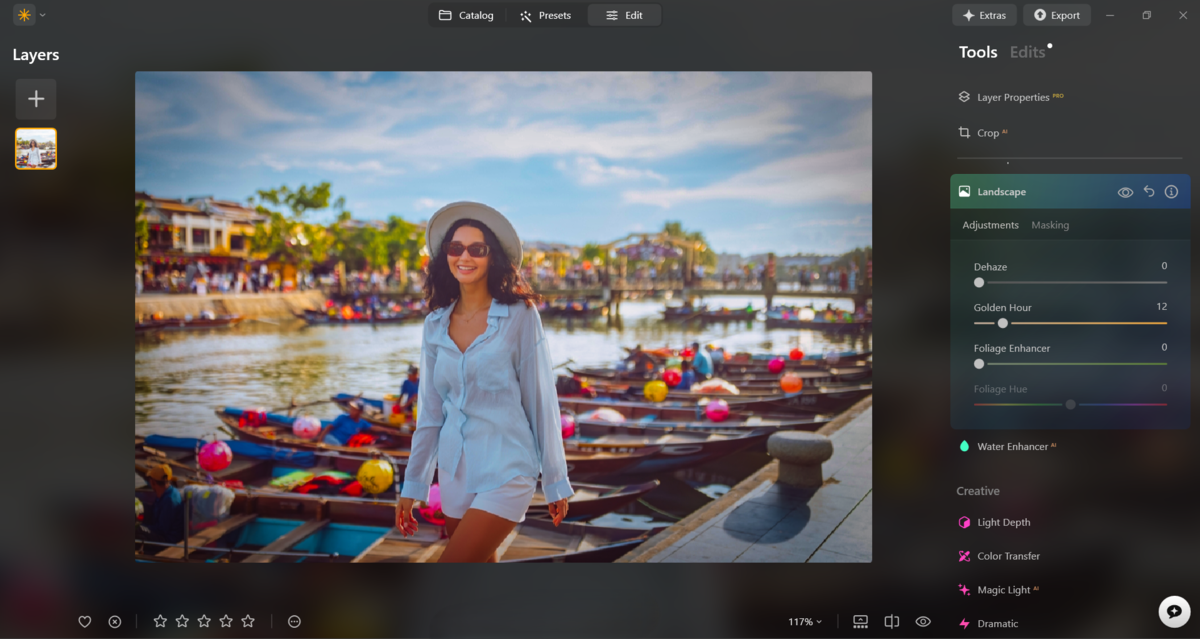Viewport: 1200px width, 639px height.
Task: Click the Dehaze value field
Action: coord(1164,266)
